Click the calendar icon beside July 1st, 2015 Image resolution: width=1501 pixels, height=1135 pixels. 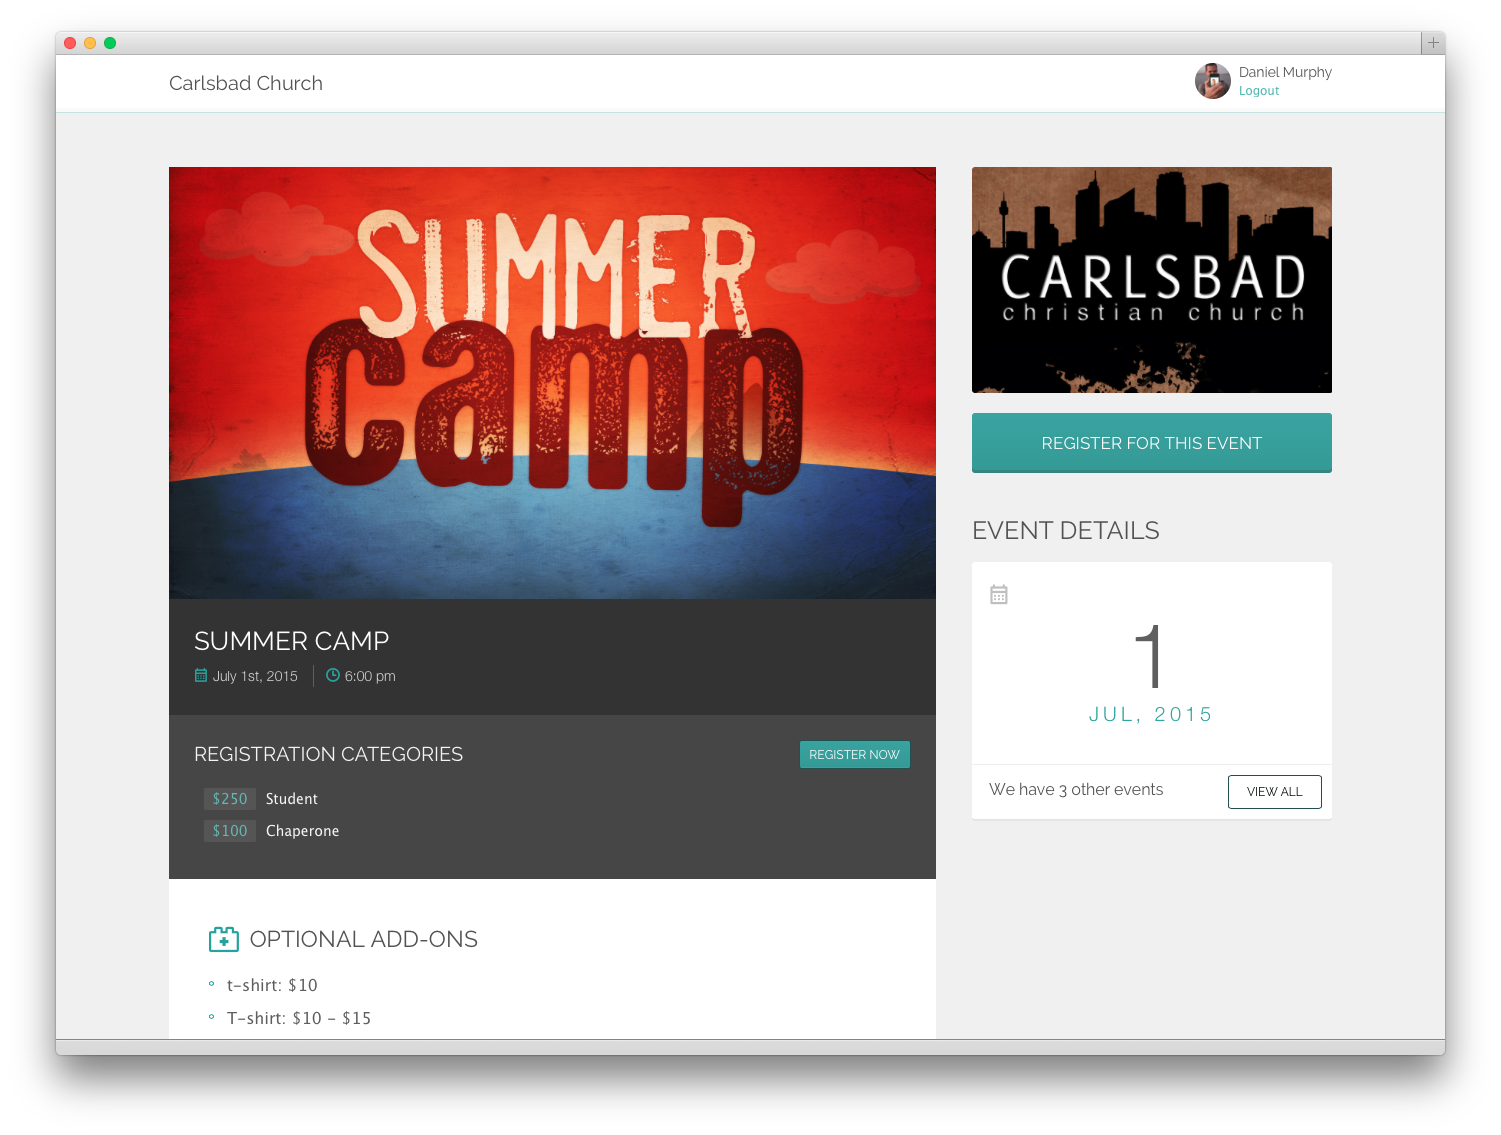201,676
